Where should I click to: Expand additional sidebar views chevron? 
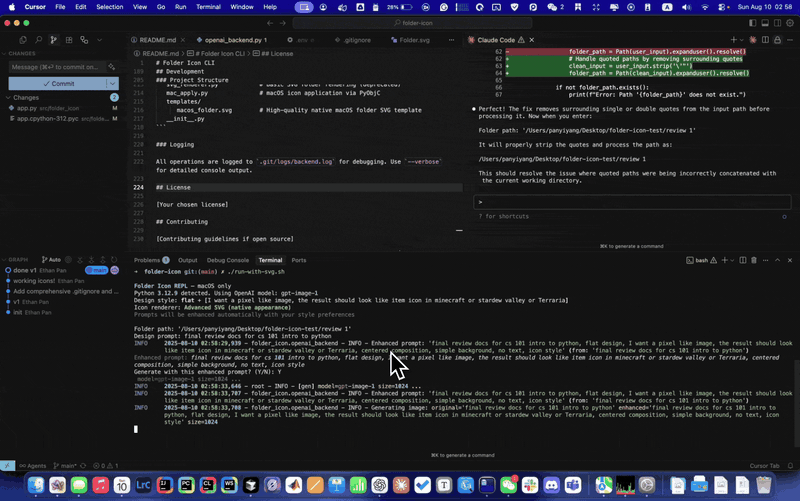tap(99, 40)
